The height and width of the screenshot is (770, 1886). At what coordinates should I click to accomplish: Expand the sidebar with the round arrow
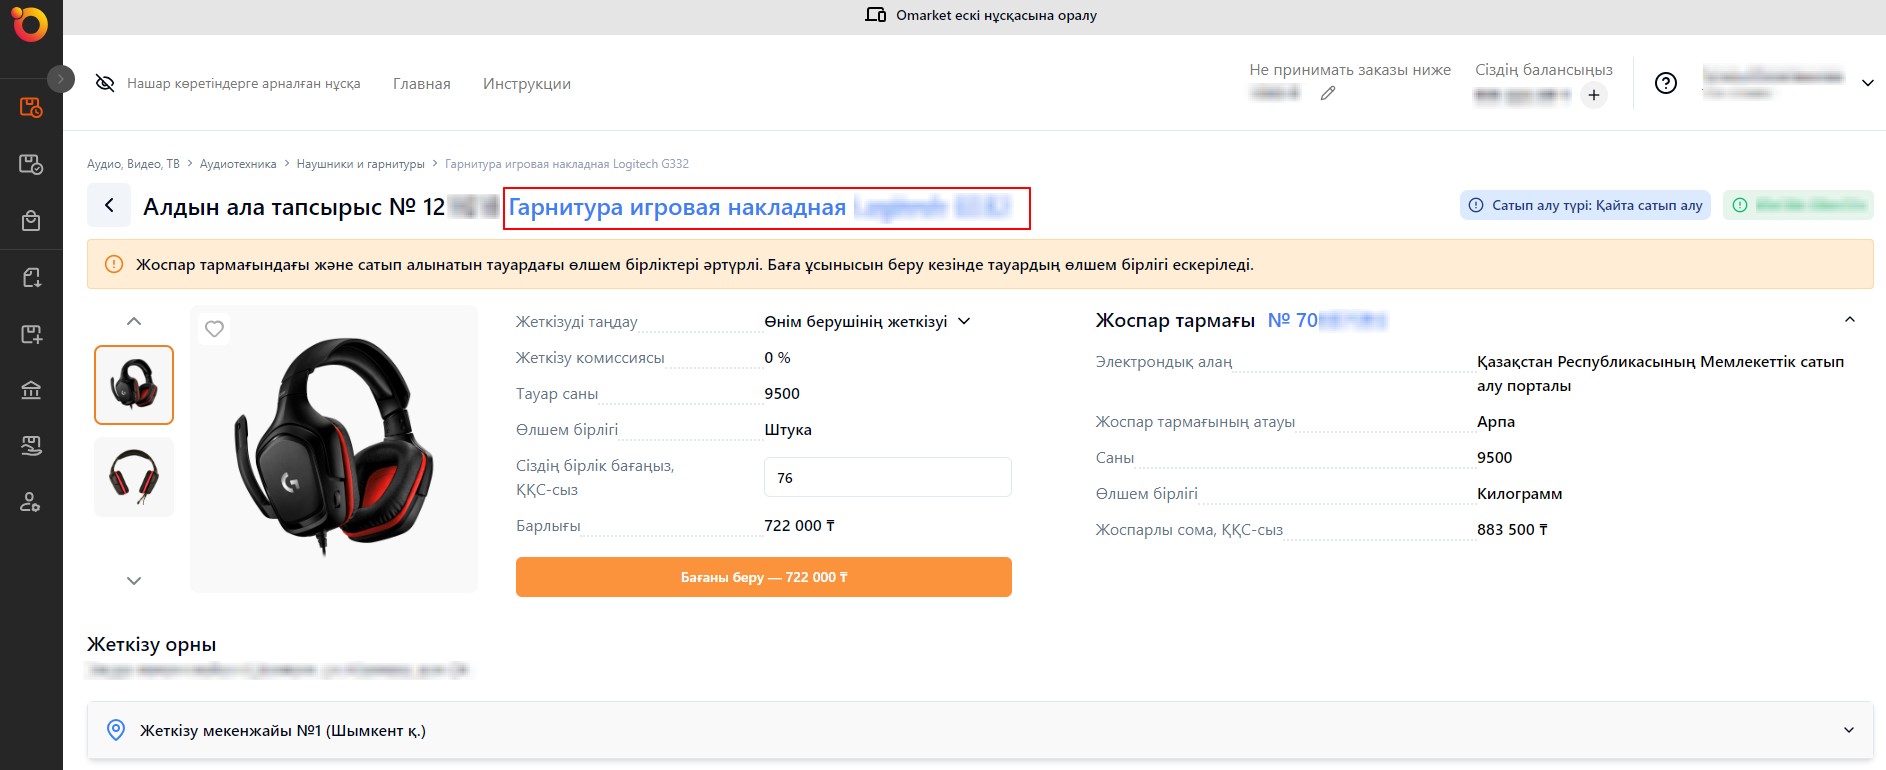(61, 78)
